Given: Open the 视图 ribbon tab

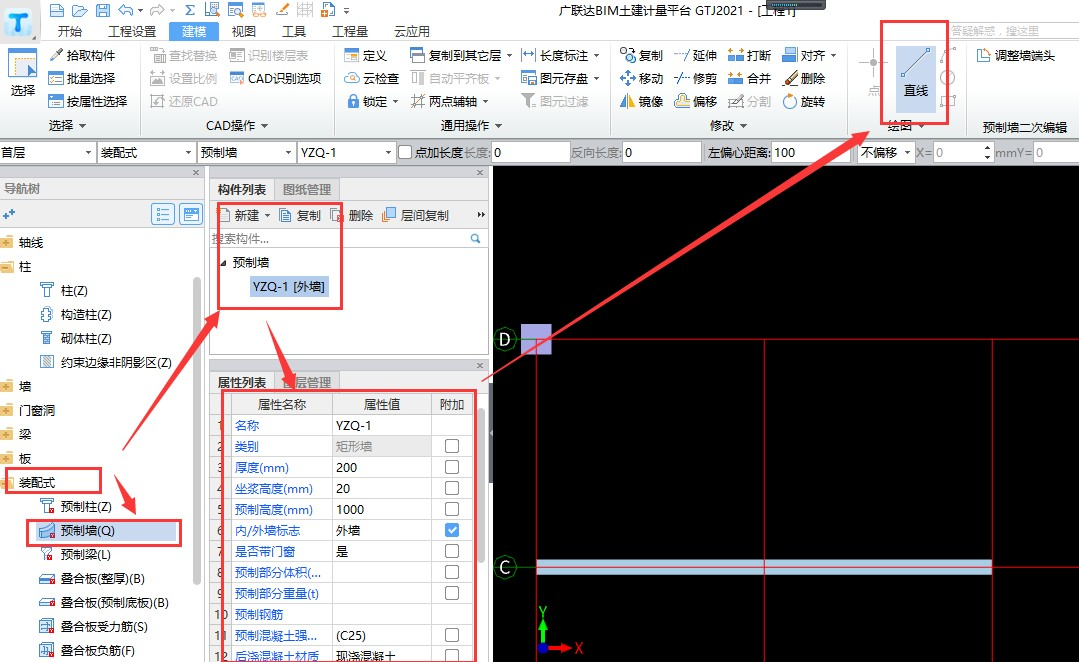Looking at the screenshot, I should [244, 31].
